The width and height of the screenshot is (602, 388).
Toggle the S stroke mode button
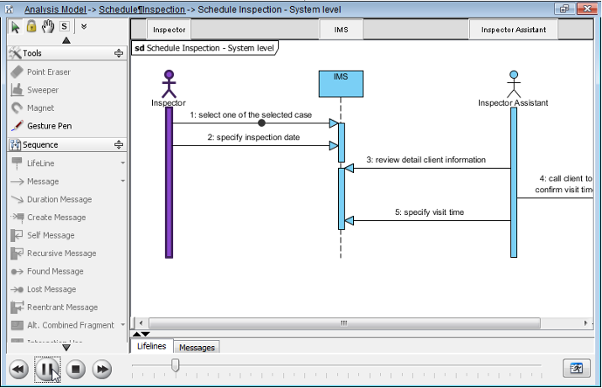point(64,26)
